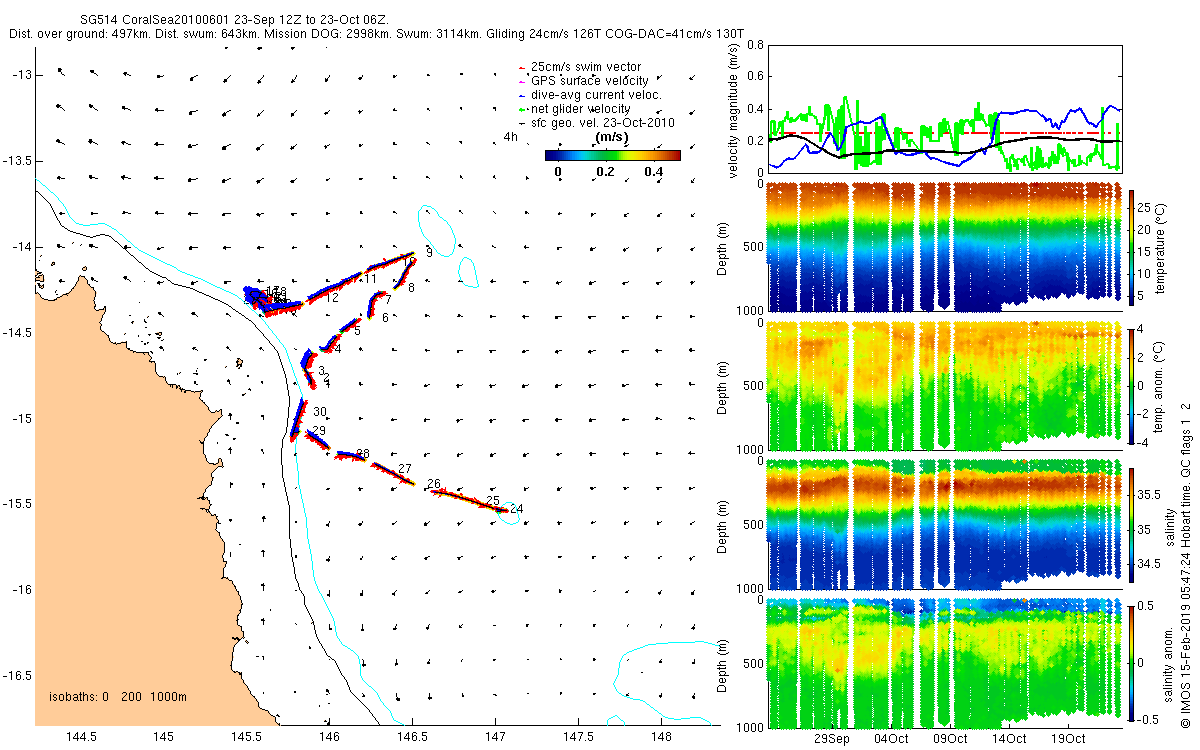The image size is (1200, 750).
Task: Select GPS surface velocity legend label
Action: (582, 80)
